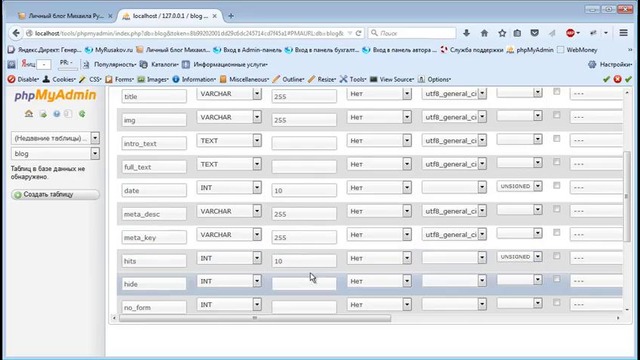Open the INT type dropdown for hide row

point(229,281)
